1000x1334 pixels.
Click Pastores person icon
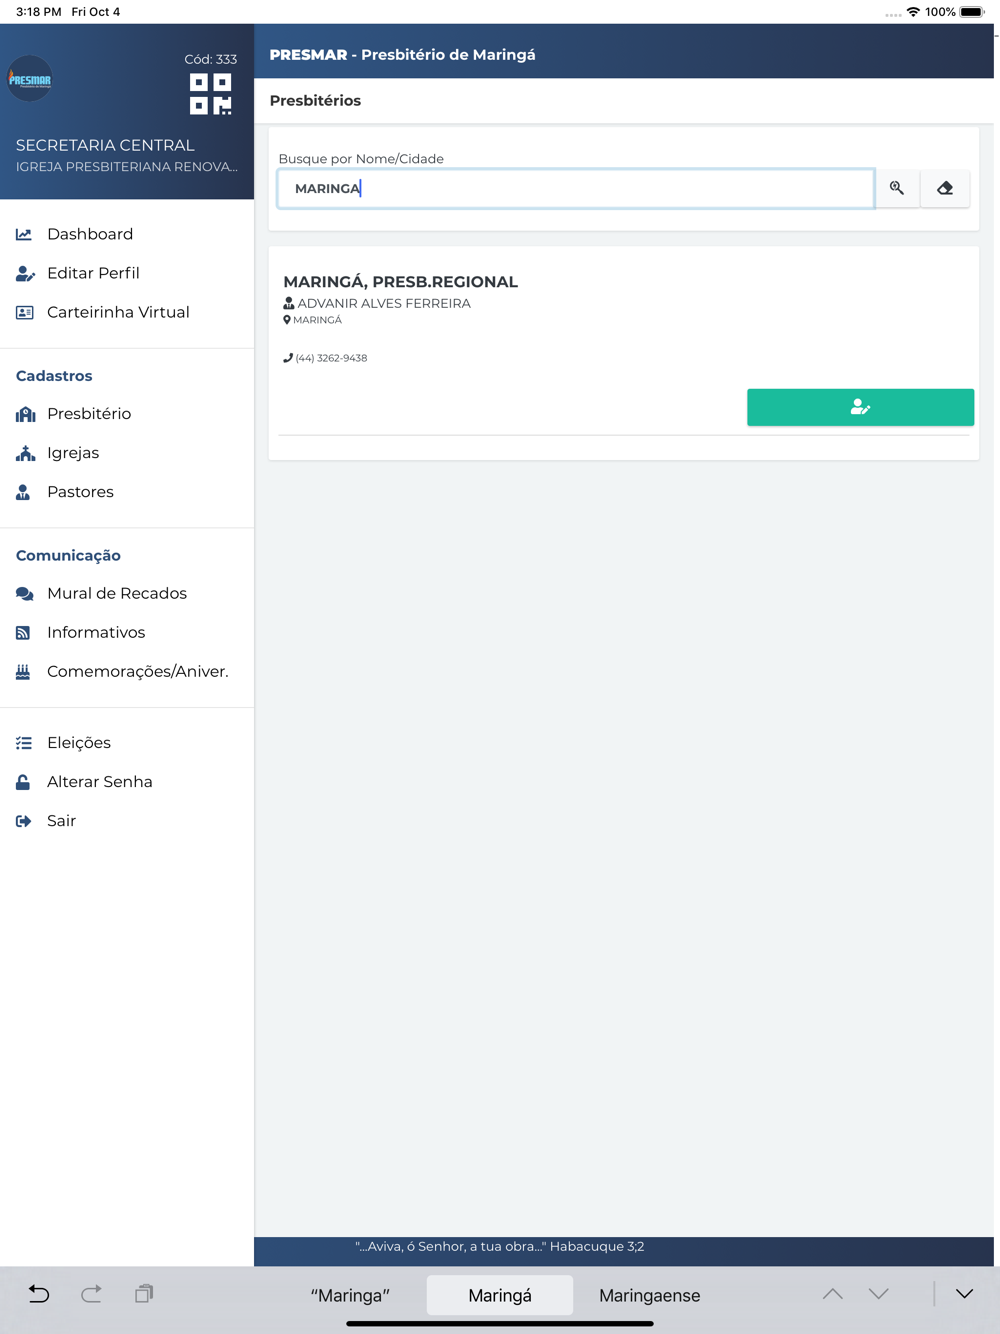click(x=23, y=492)
